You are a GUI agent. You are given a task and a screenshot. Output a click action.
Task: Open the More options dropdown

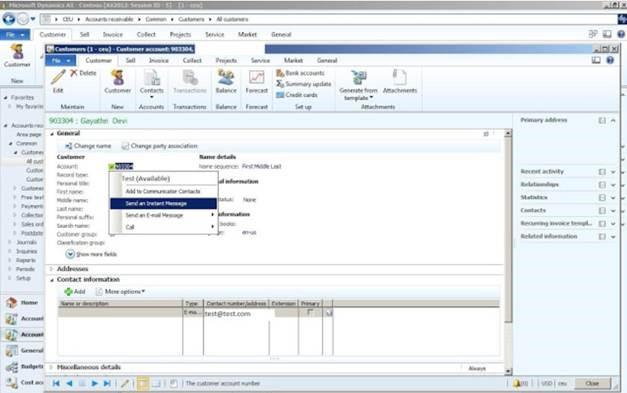pyautogui.click(x=121, y=291)
